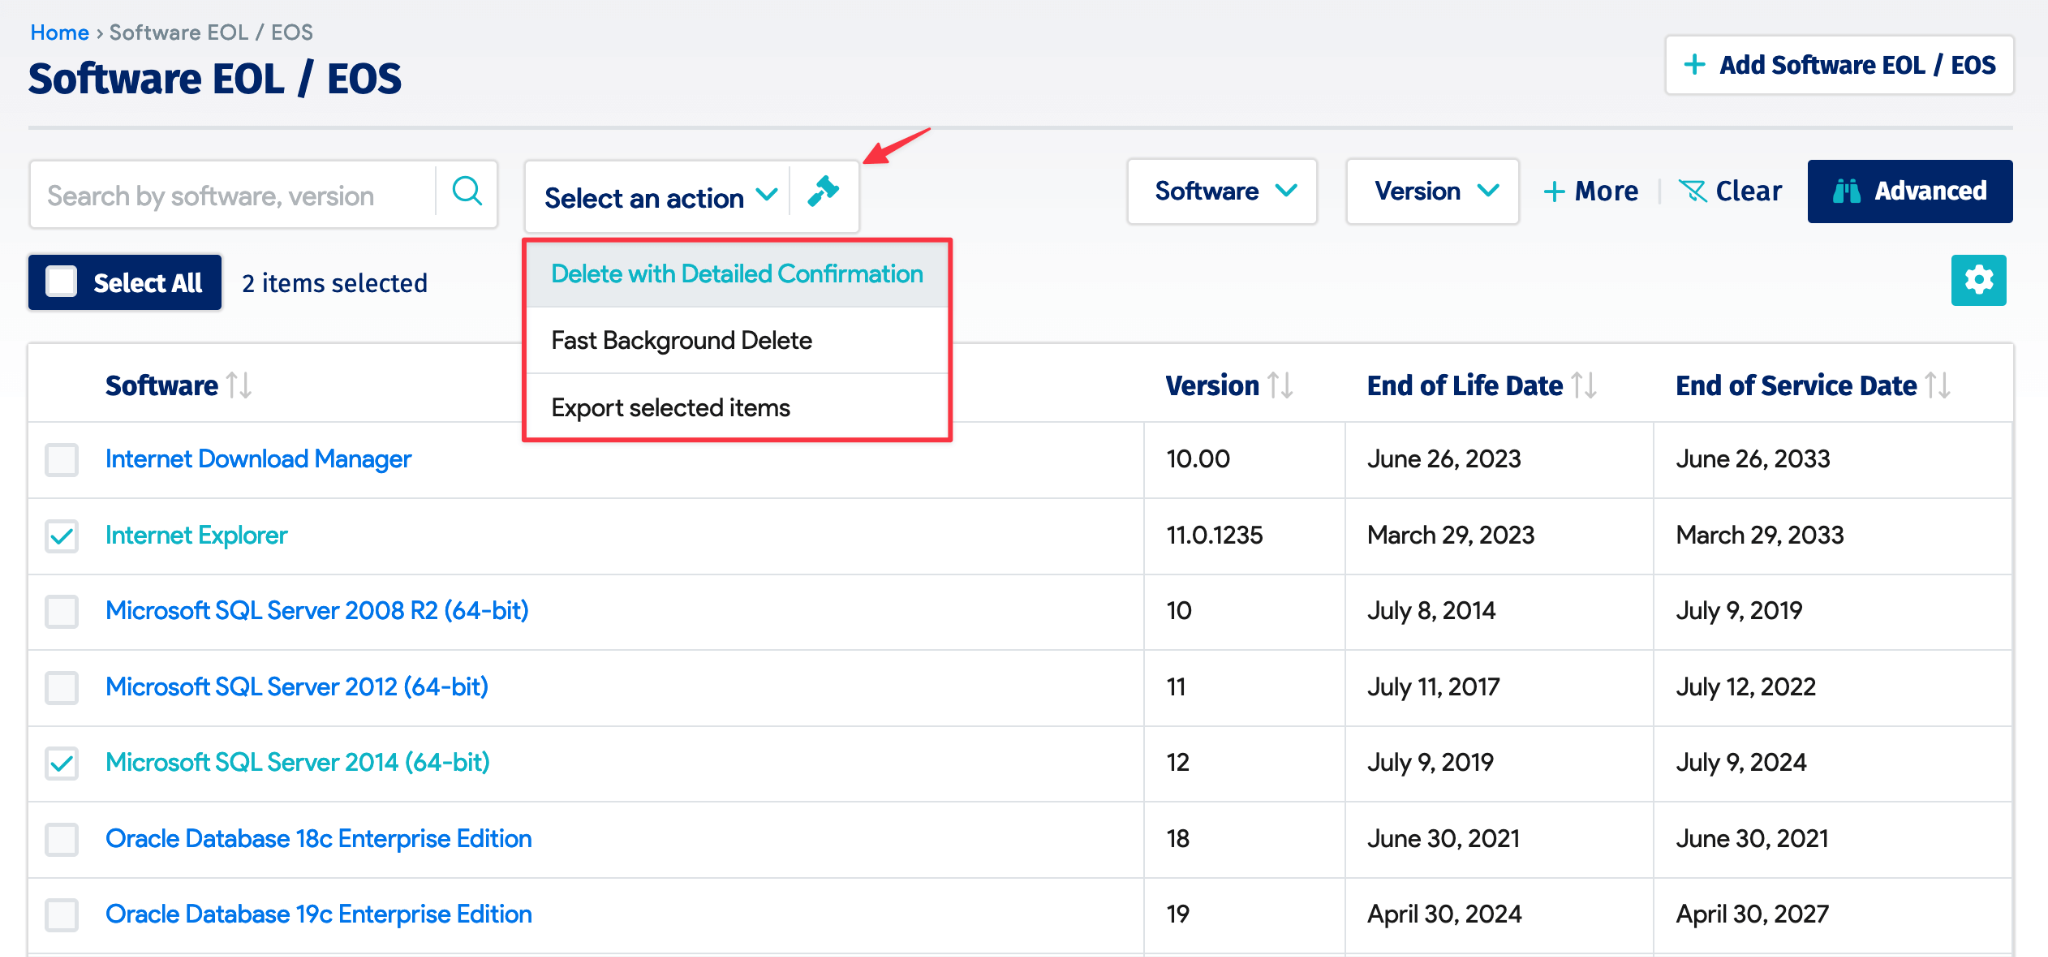The image size is (2048, 957).
Task: Check Oracle Database 19c row
Action: [62, 914]
